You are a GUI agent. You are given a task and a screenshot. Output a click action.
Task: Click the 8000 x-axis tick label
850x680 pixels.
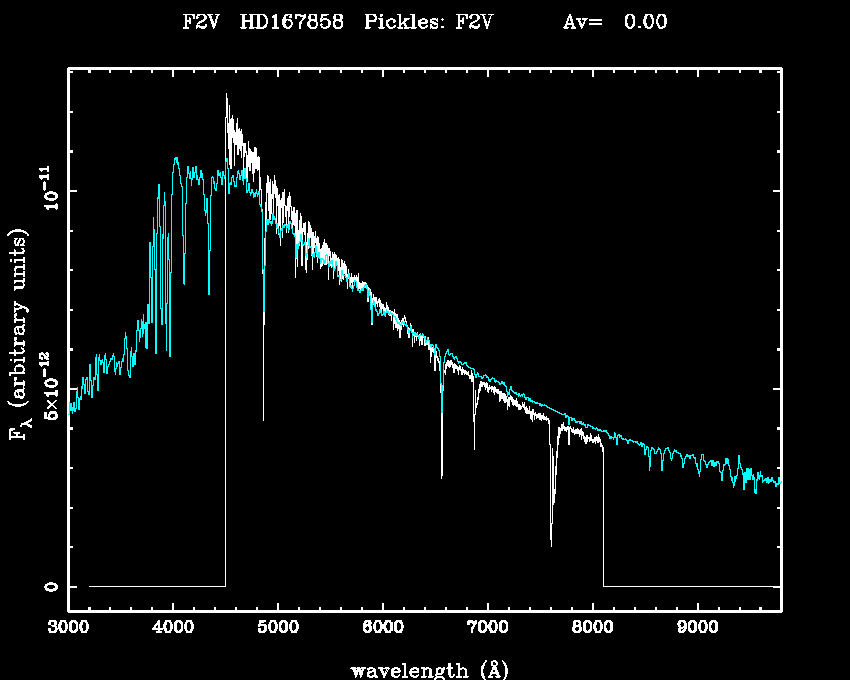click(592, 628)
